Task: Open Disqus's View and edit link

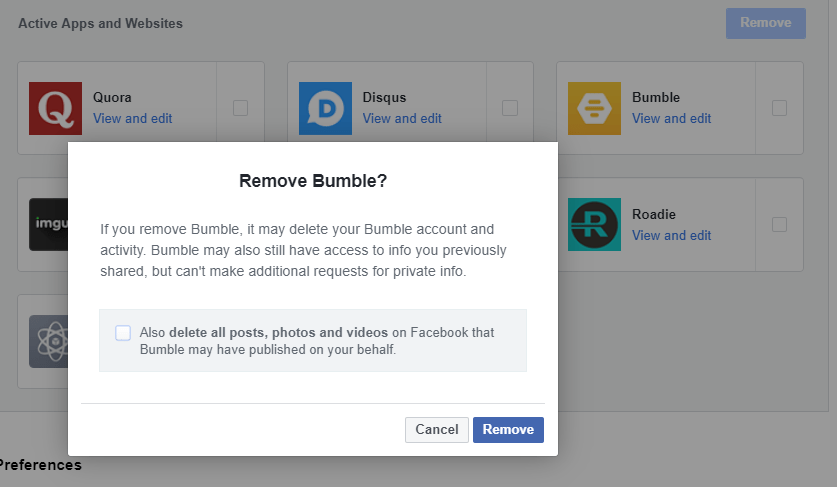Action: [x=402, y=119]
